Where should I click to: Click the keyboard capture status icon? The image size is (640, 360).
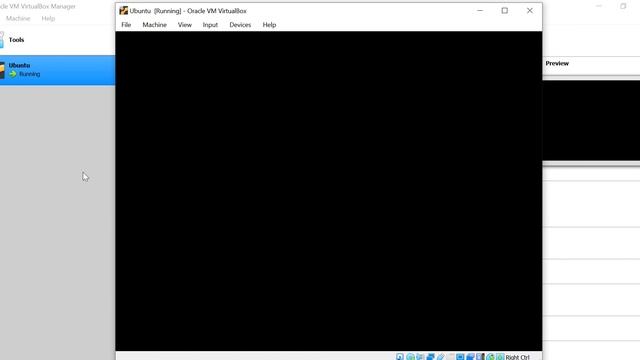[x=500, y=357]
